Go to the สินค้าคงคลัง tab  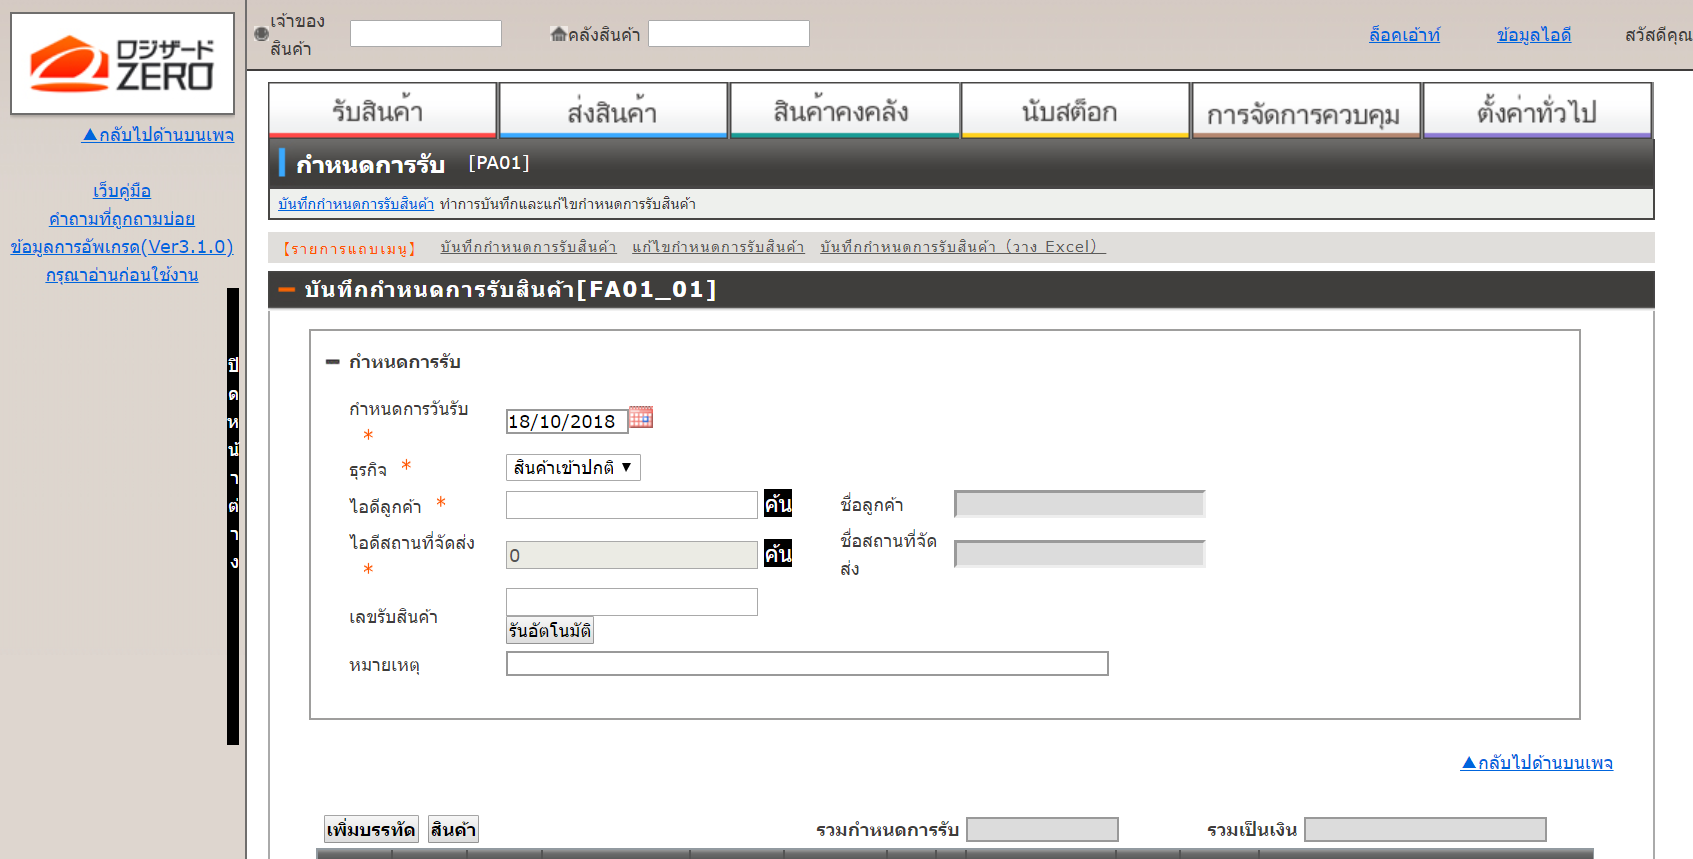pyautogui.click(x=844, y=111)
